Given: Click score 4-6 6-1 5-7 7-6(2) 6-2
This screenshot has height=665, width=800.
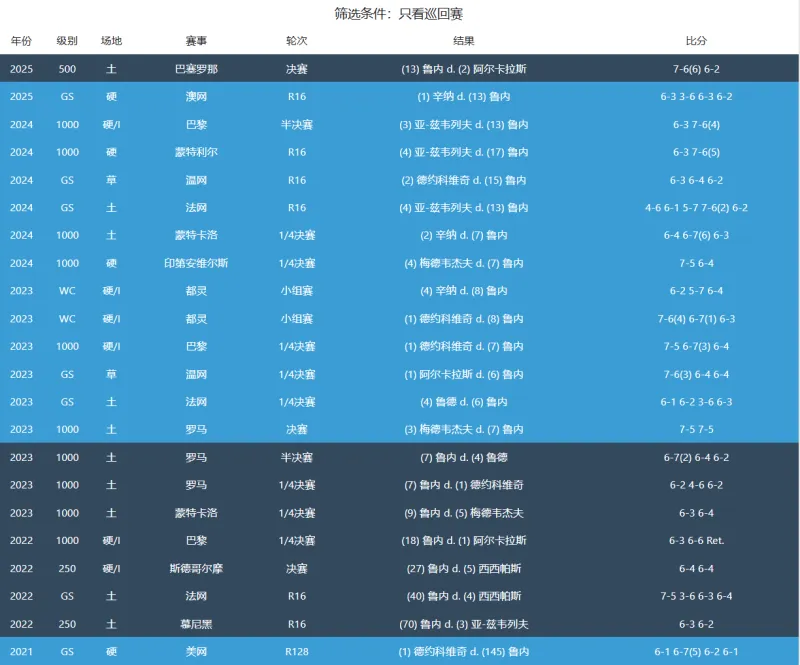Looking at the screenshot, I should 696,208.
